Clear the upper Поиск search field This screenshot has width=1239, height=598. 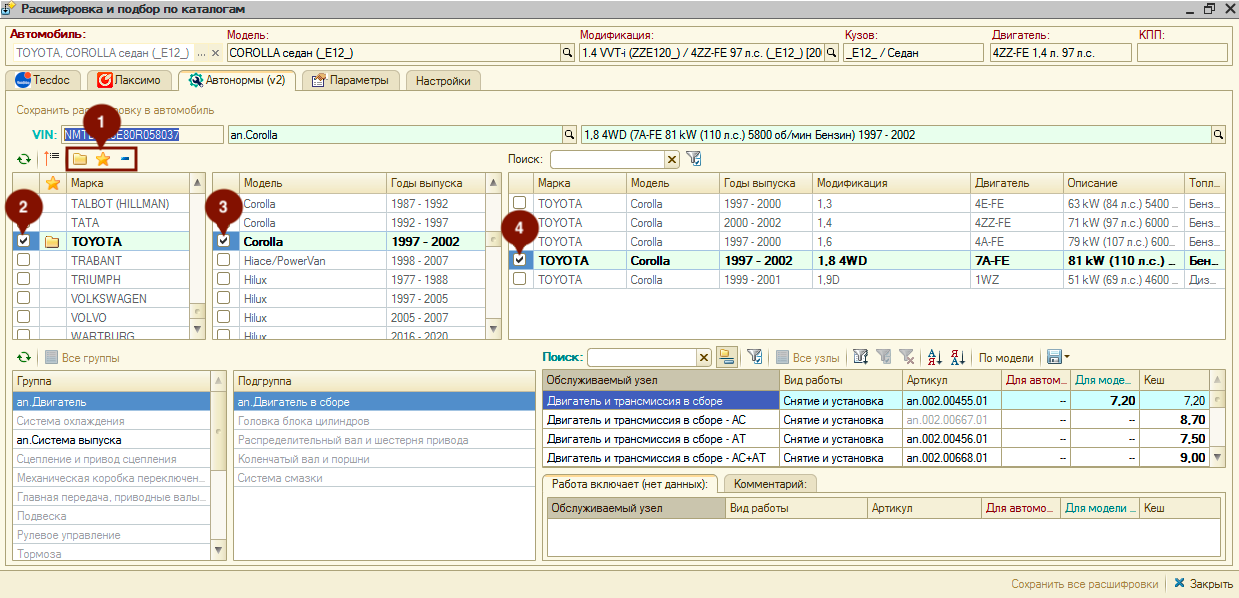tap(672, 159)
